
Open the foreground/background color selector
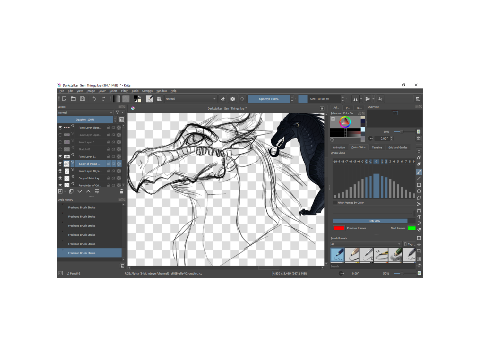[x=137, y=99]
